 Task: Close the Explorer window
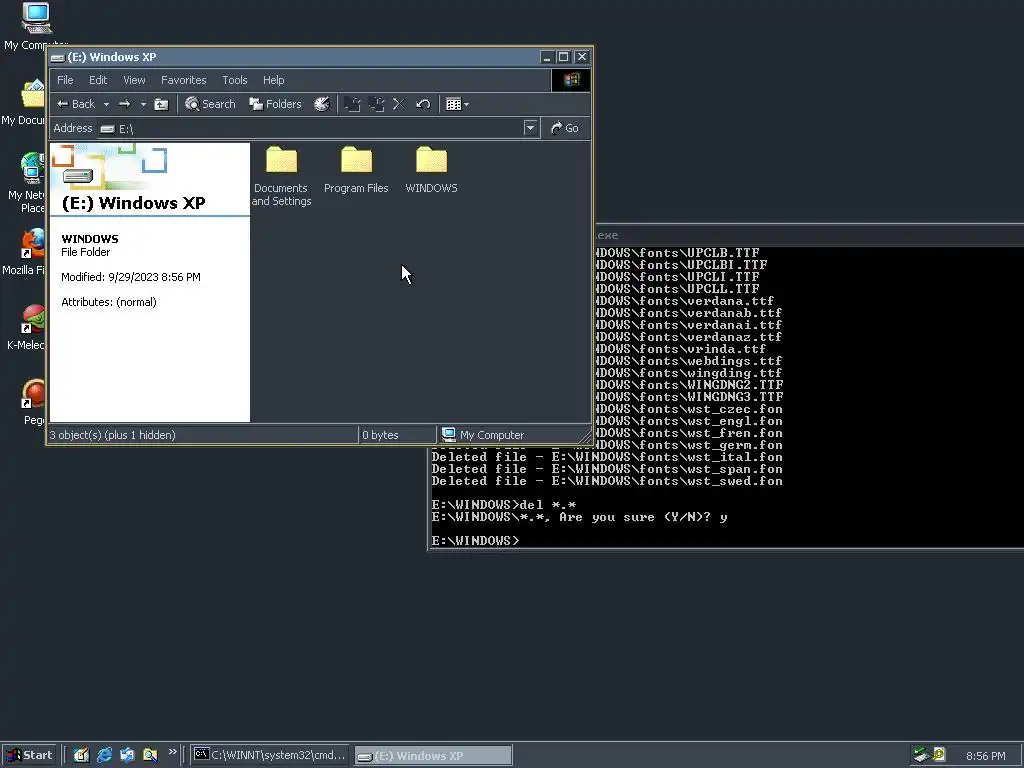tap(581, 57)
